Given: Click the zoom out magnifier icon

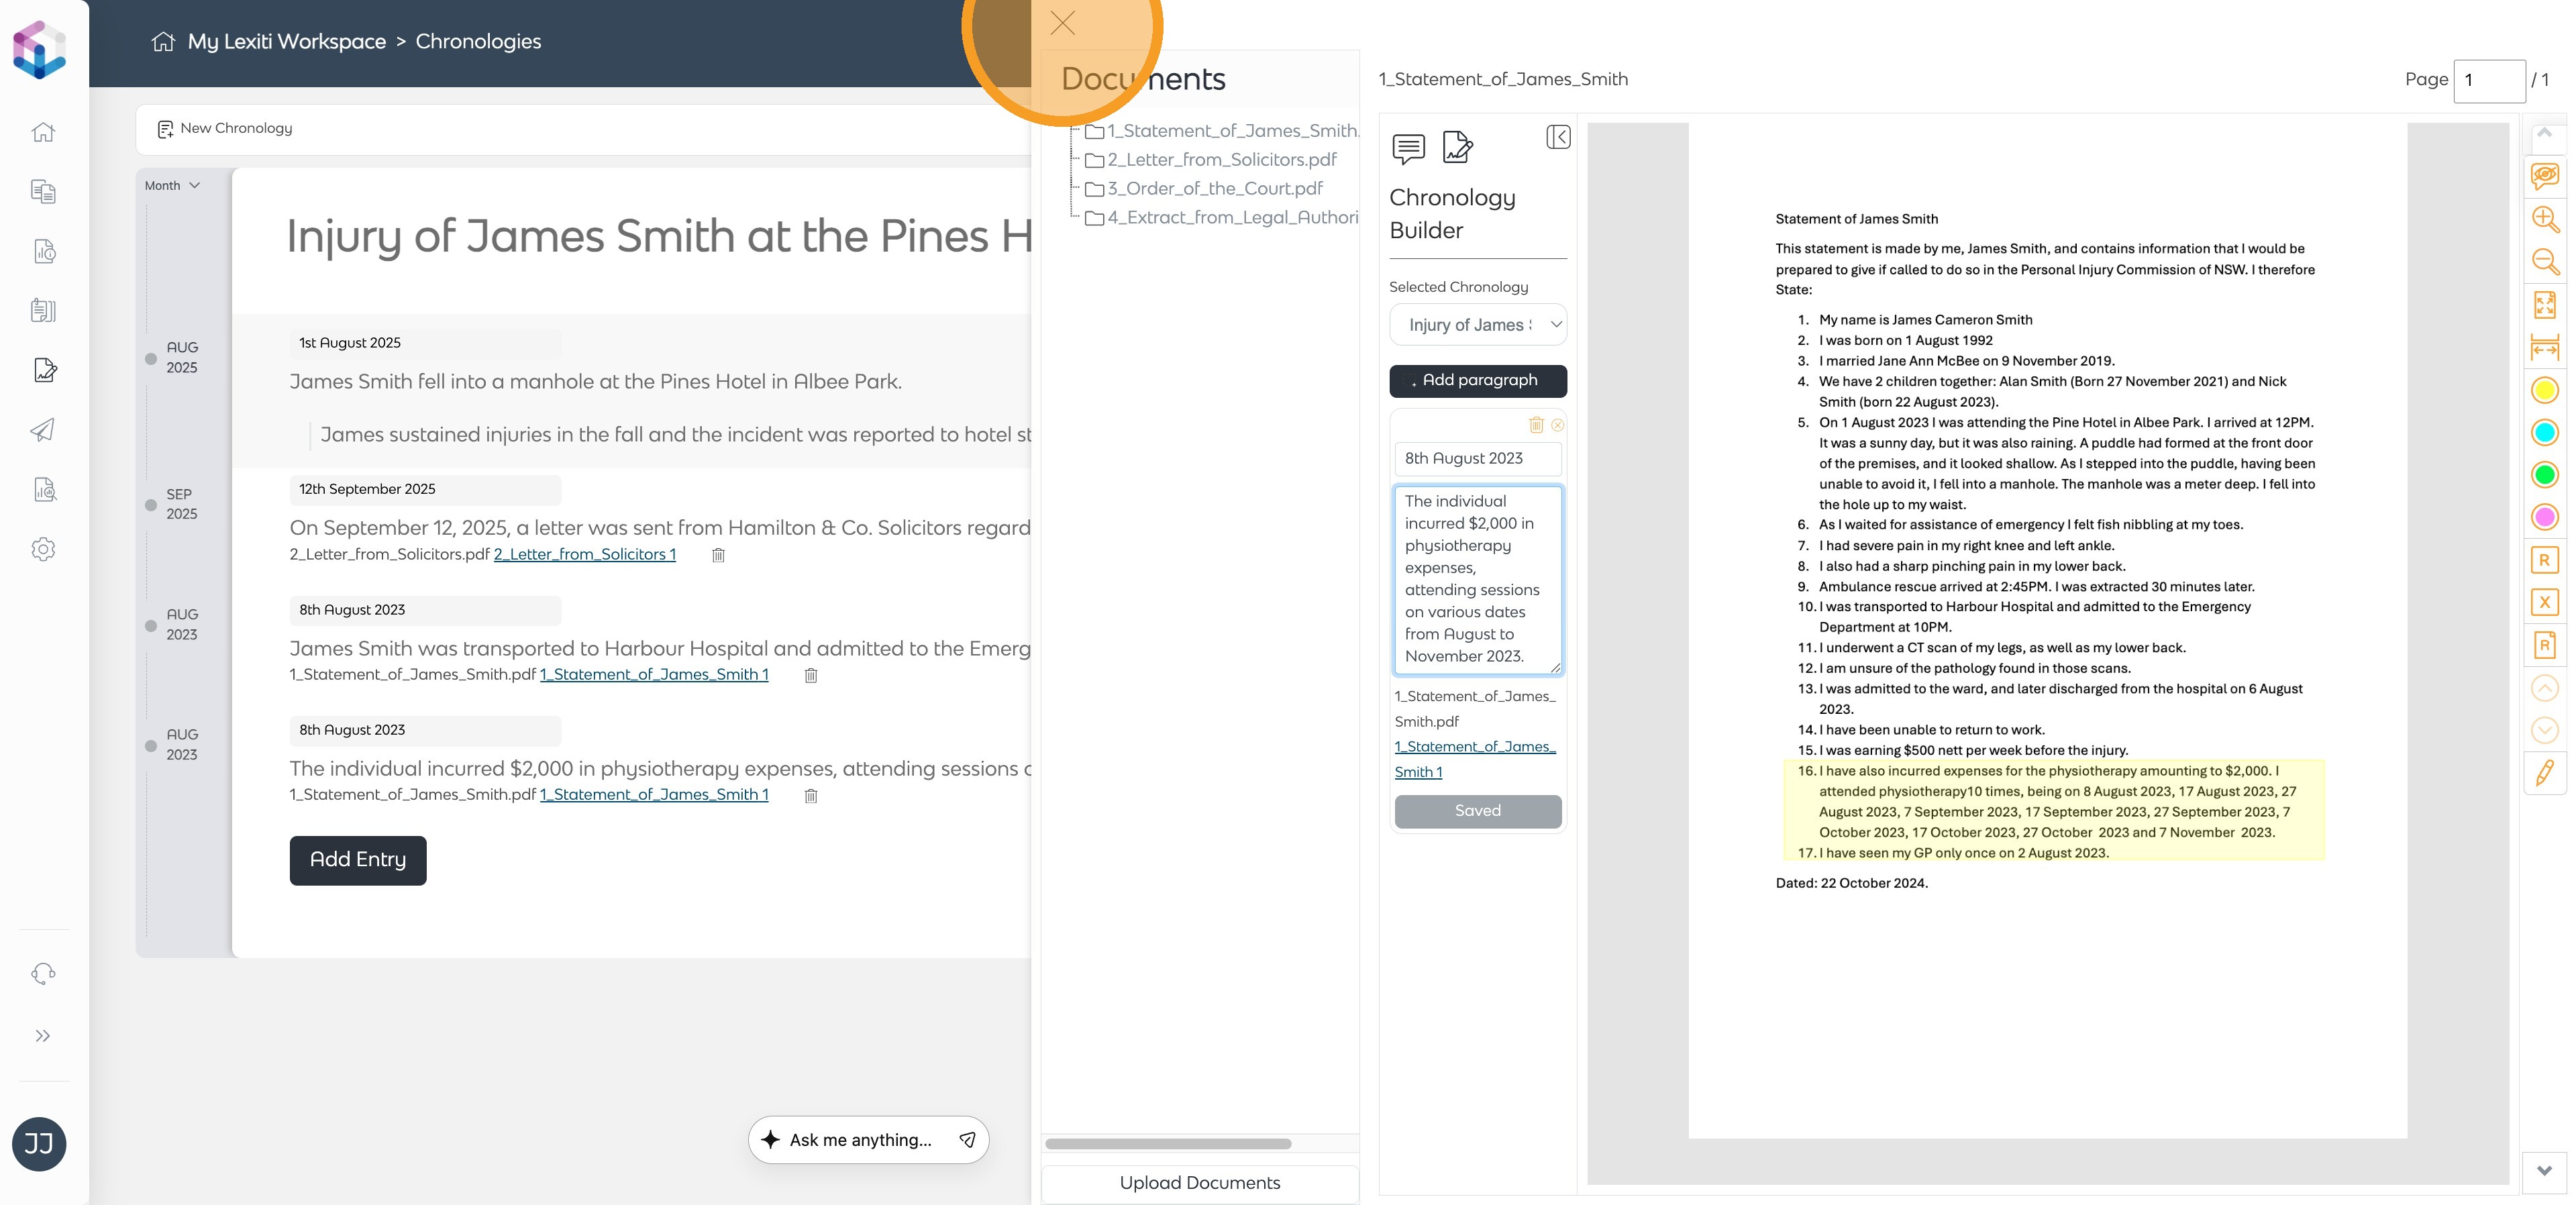Looking at the screenshot, I should click(2544, 262).
